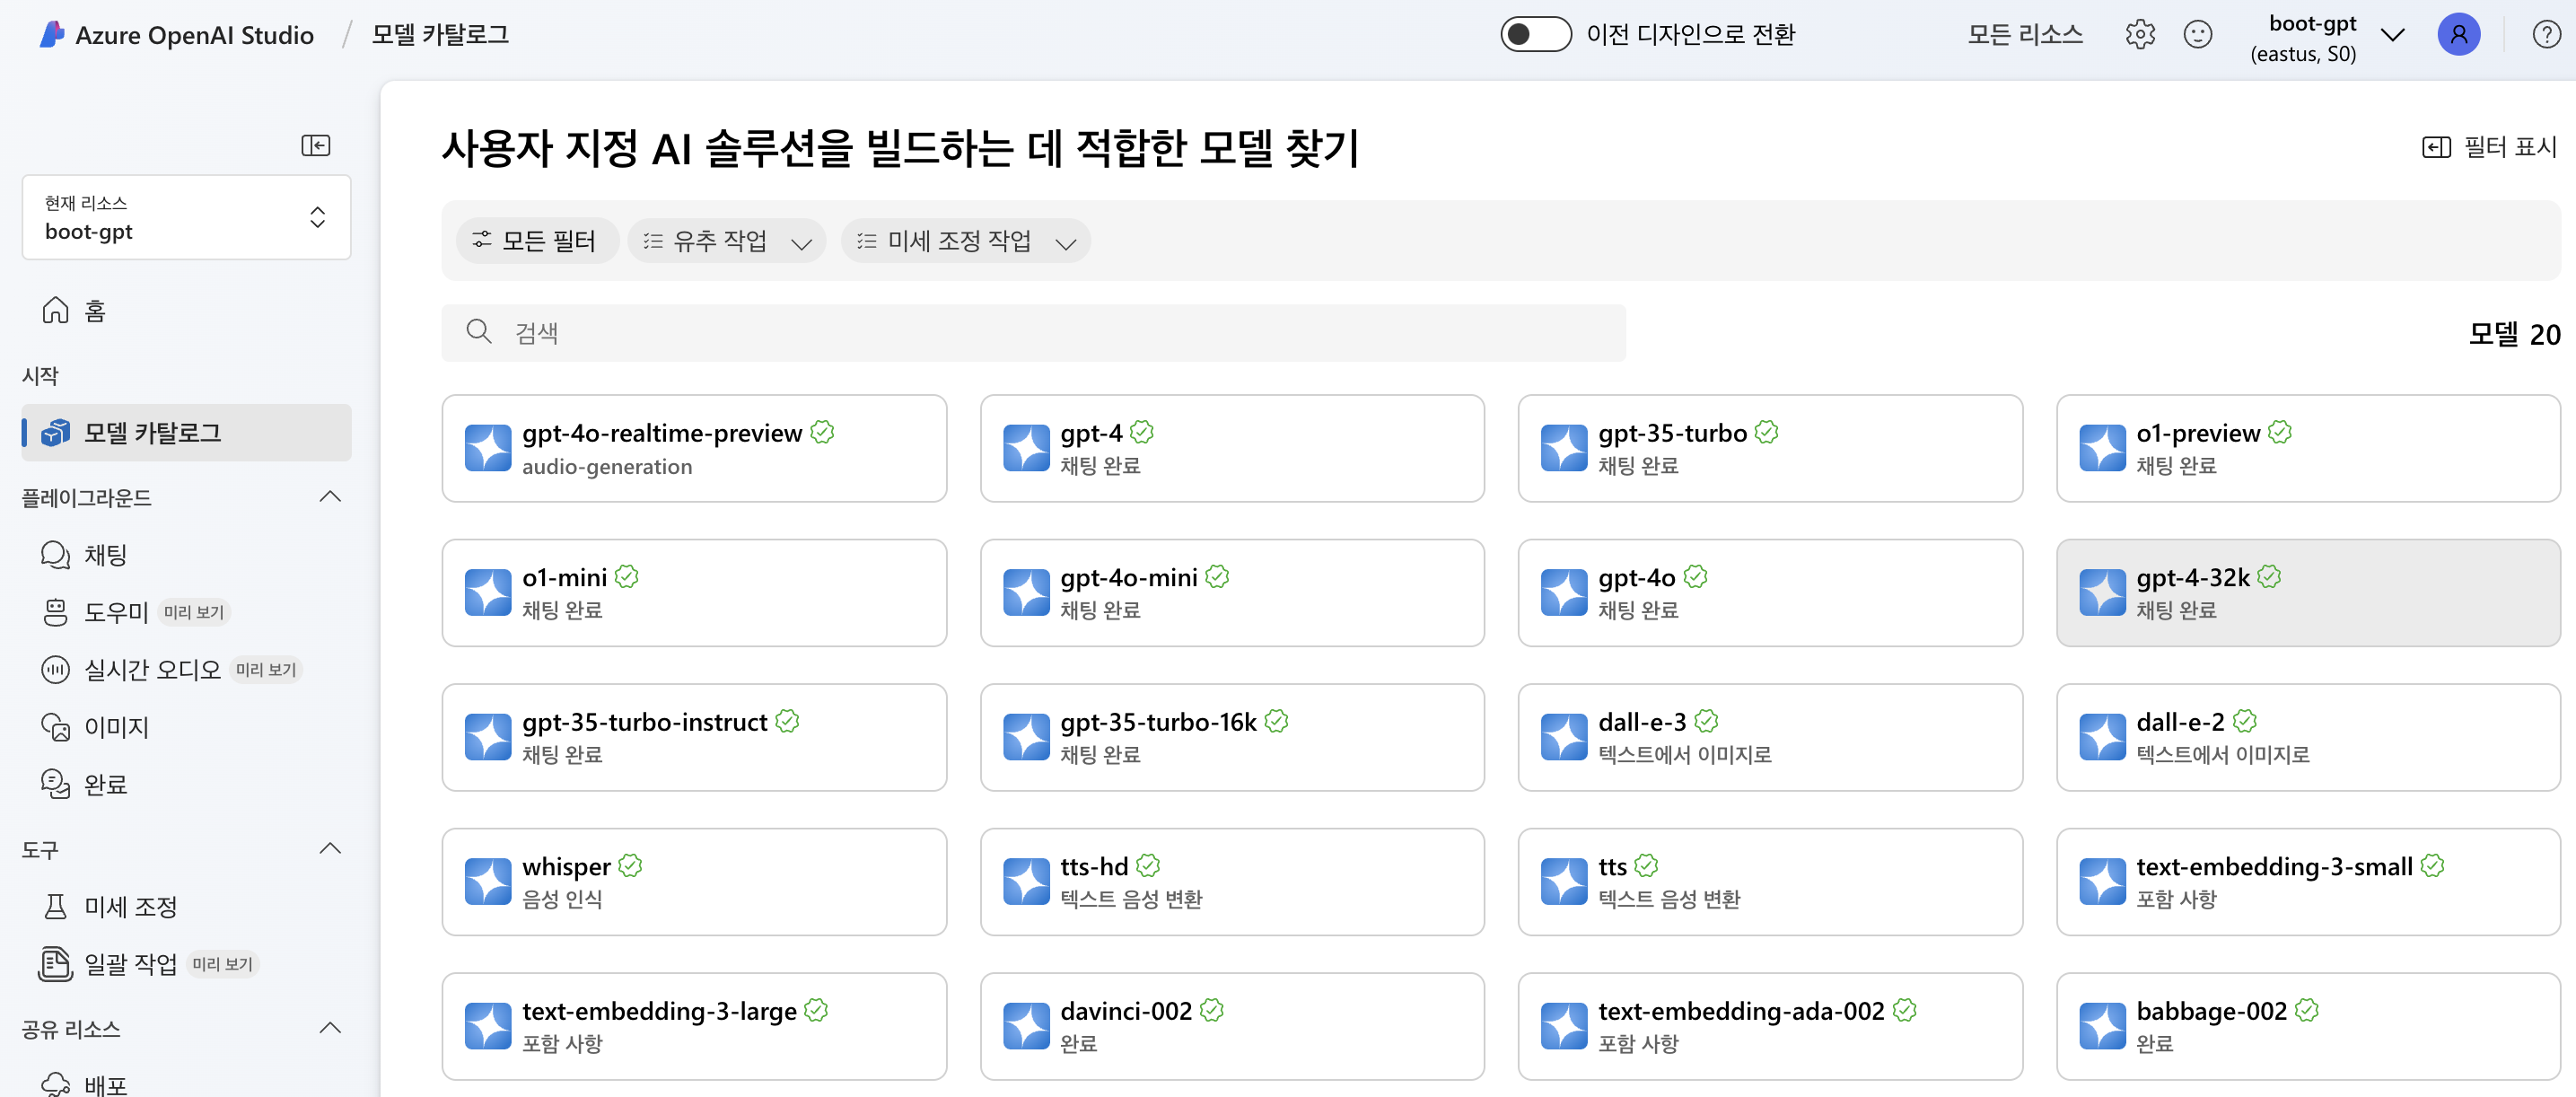Image resolution: width=2576 pixels, height=1097 pixels.
Task: Open the help question mark icon
Action: click(x=2545, y=35)
